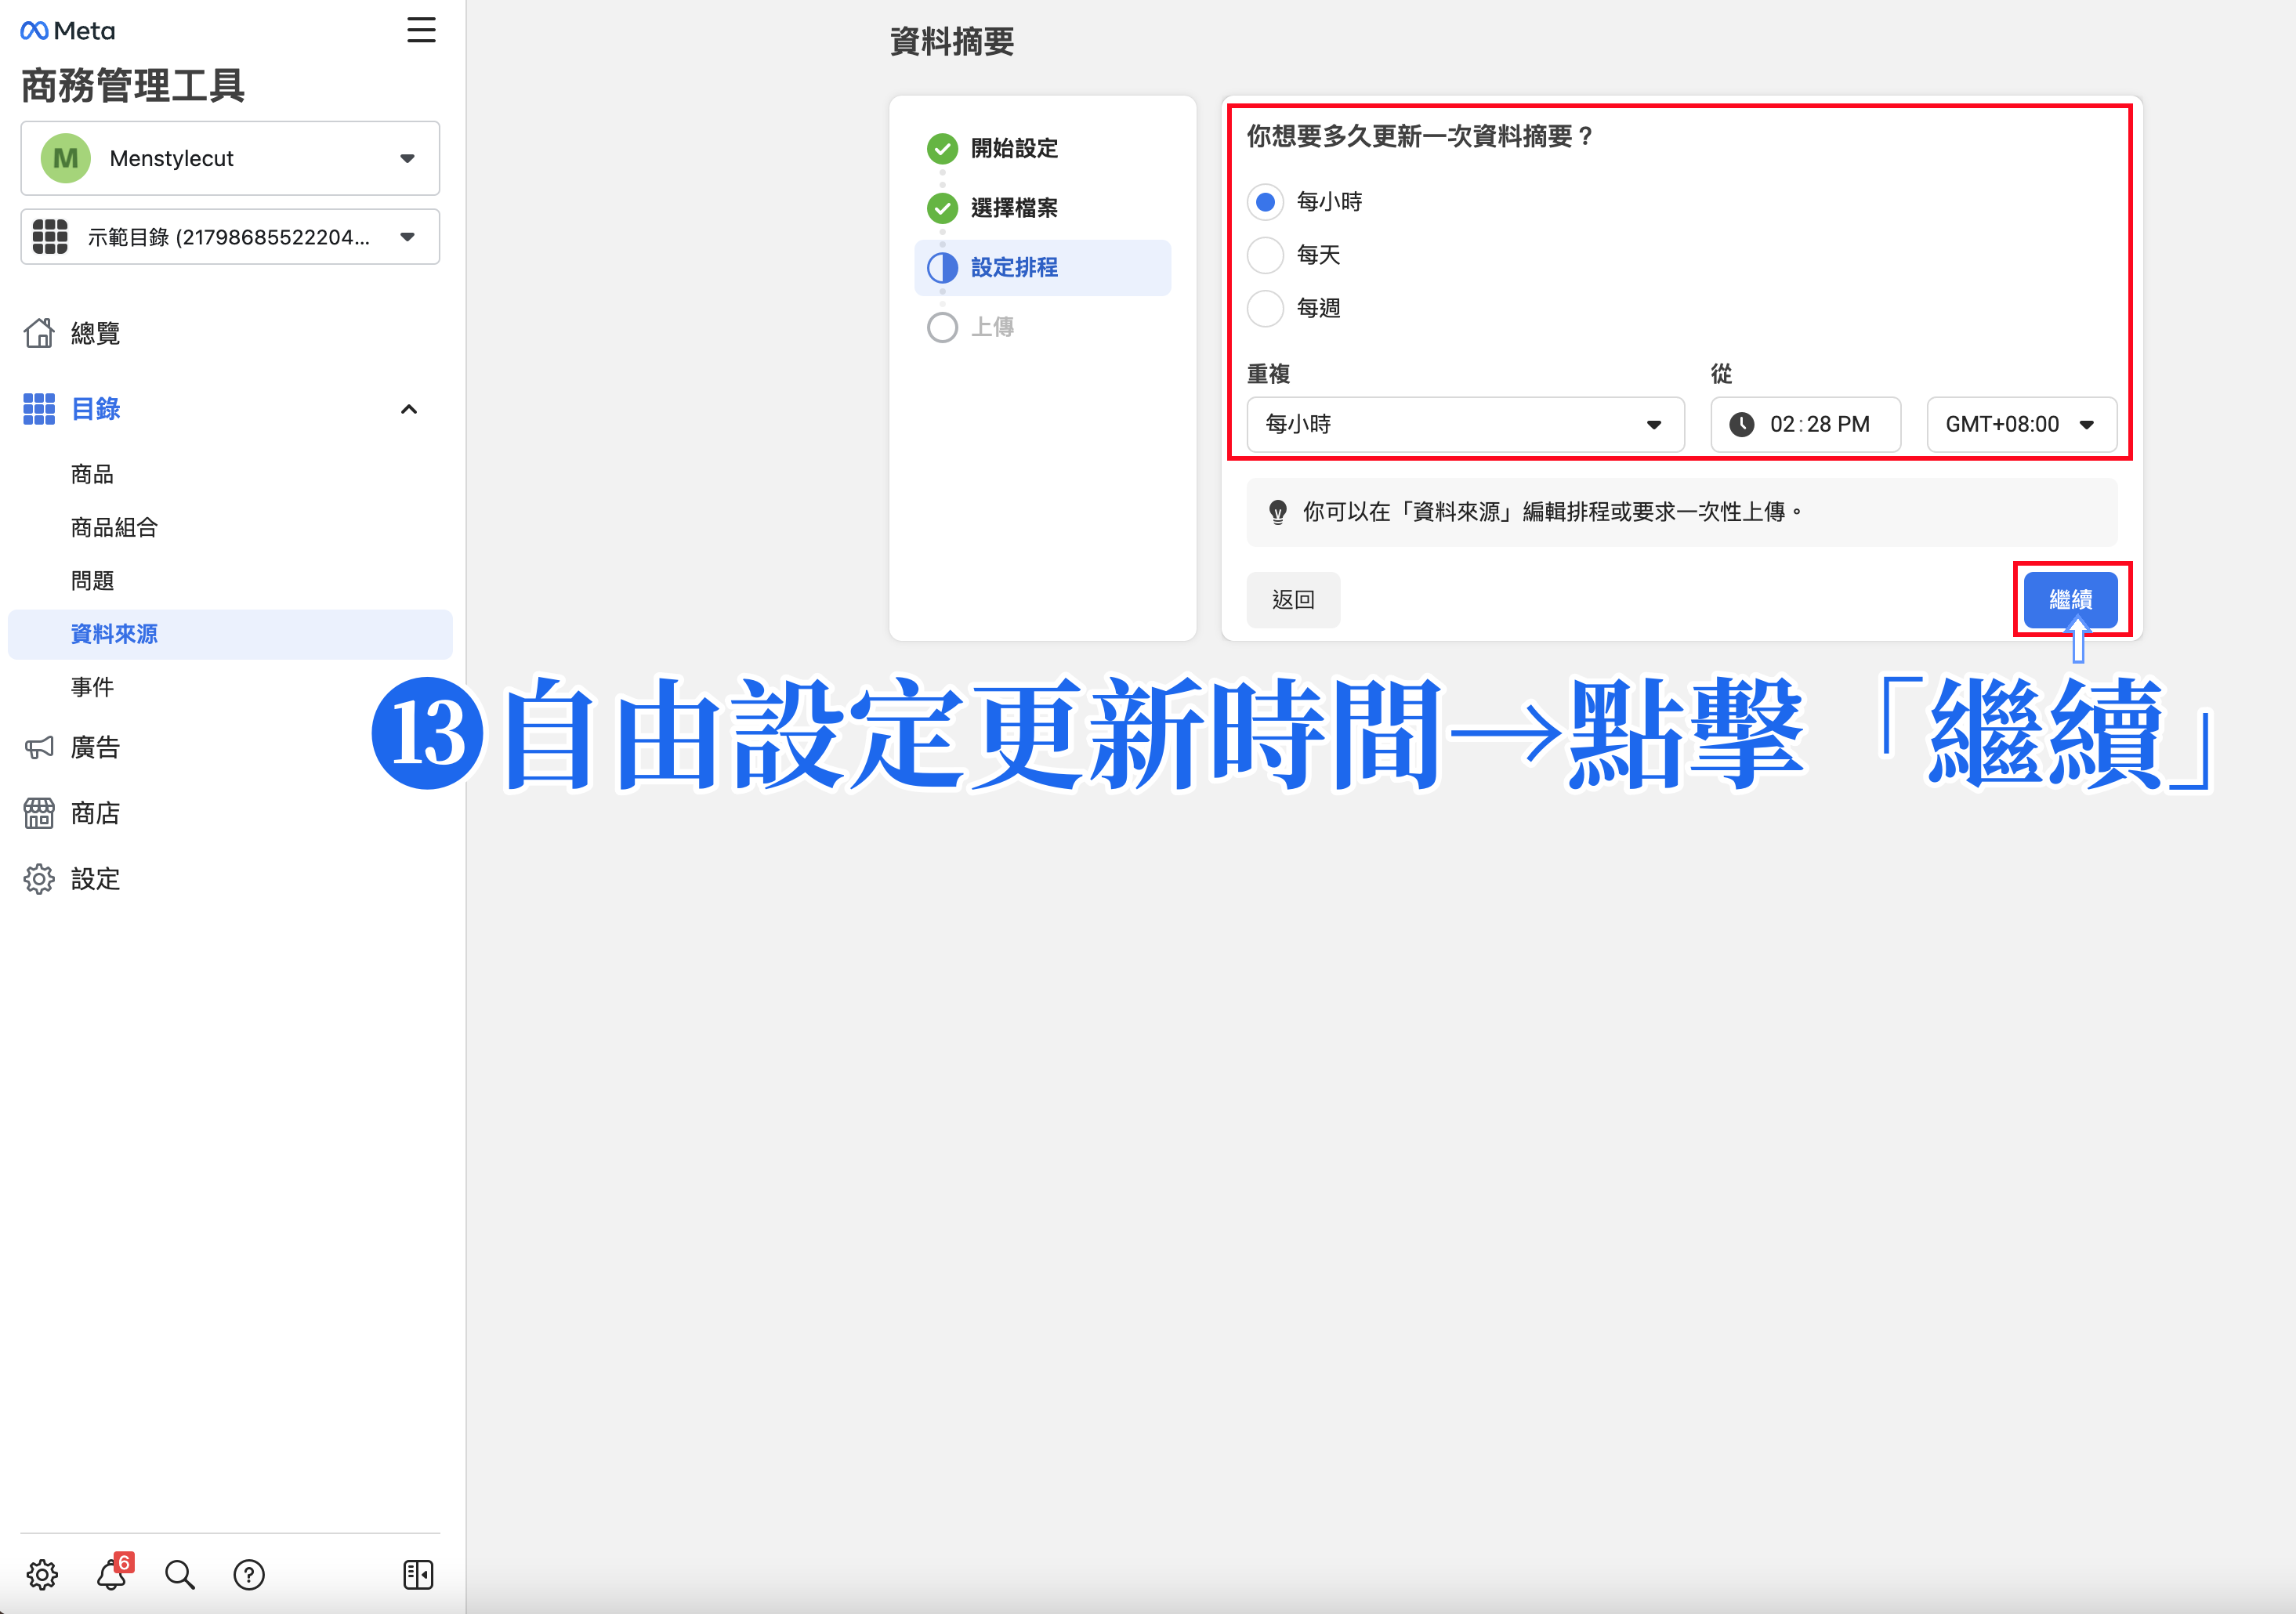
Task: Click the half-filled 設定排程 step icon
Action: coord(942,268)
